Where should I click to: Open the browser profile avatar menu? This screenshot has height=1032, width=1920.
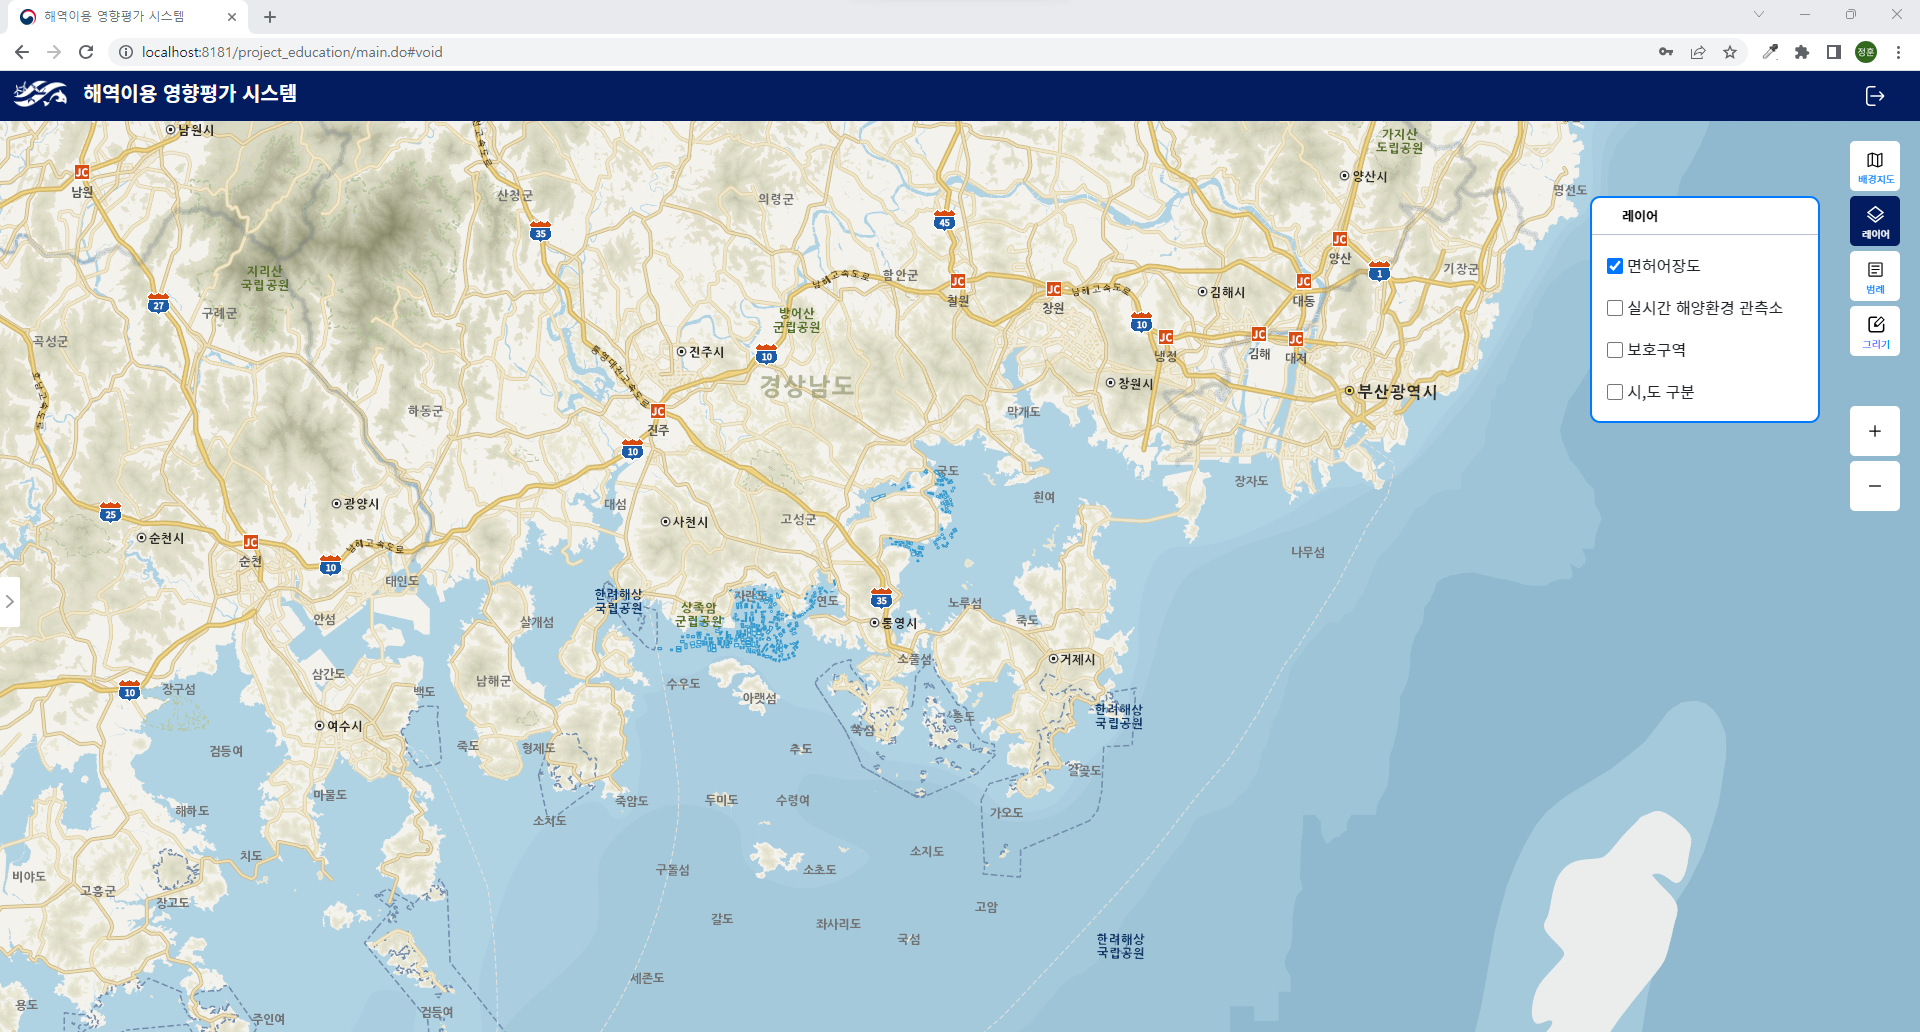[1865, 52]
